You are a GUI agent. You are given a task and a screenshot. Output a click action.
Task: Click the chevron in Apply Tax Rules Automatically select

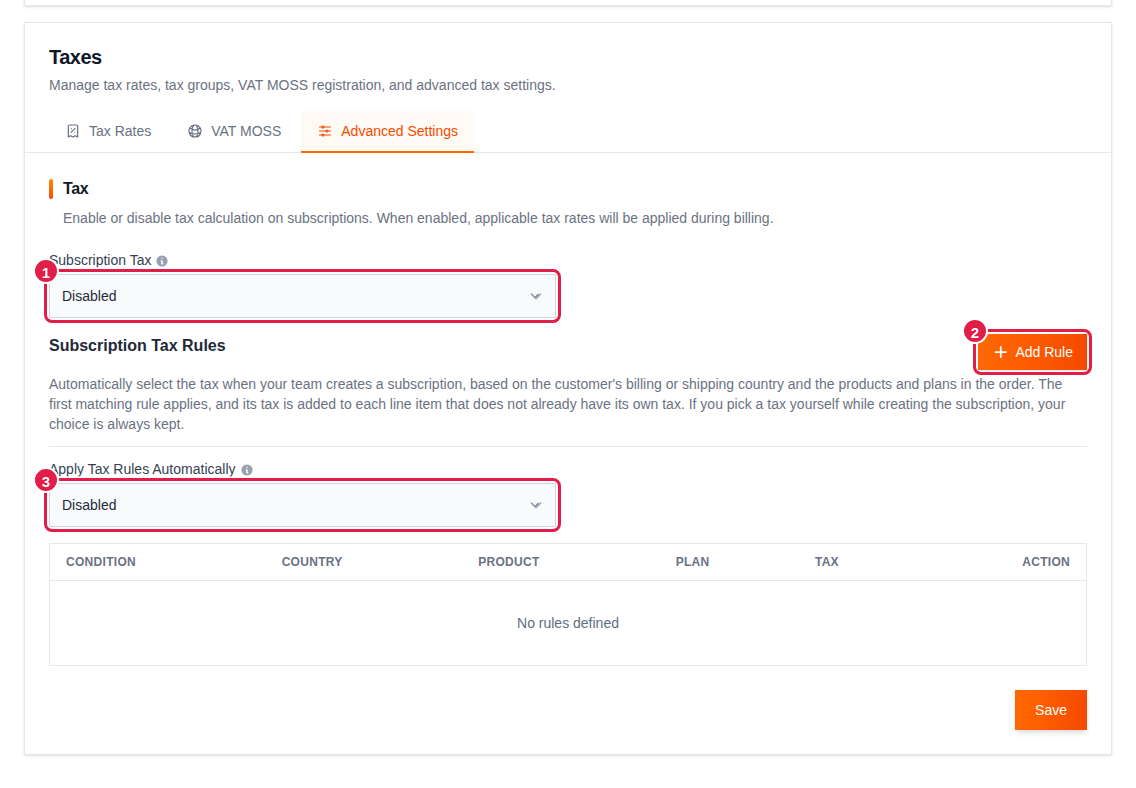coord(535,506)
